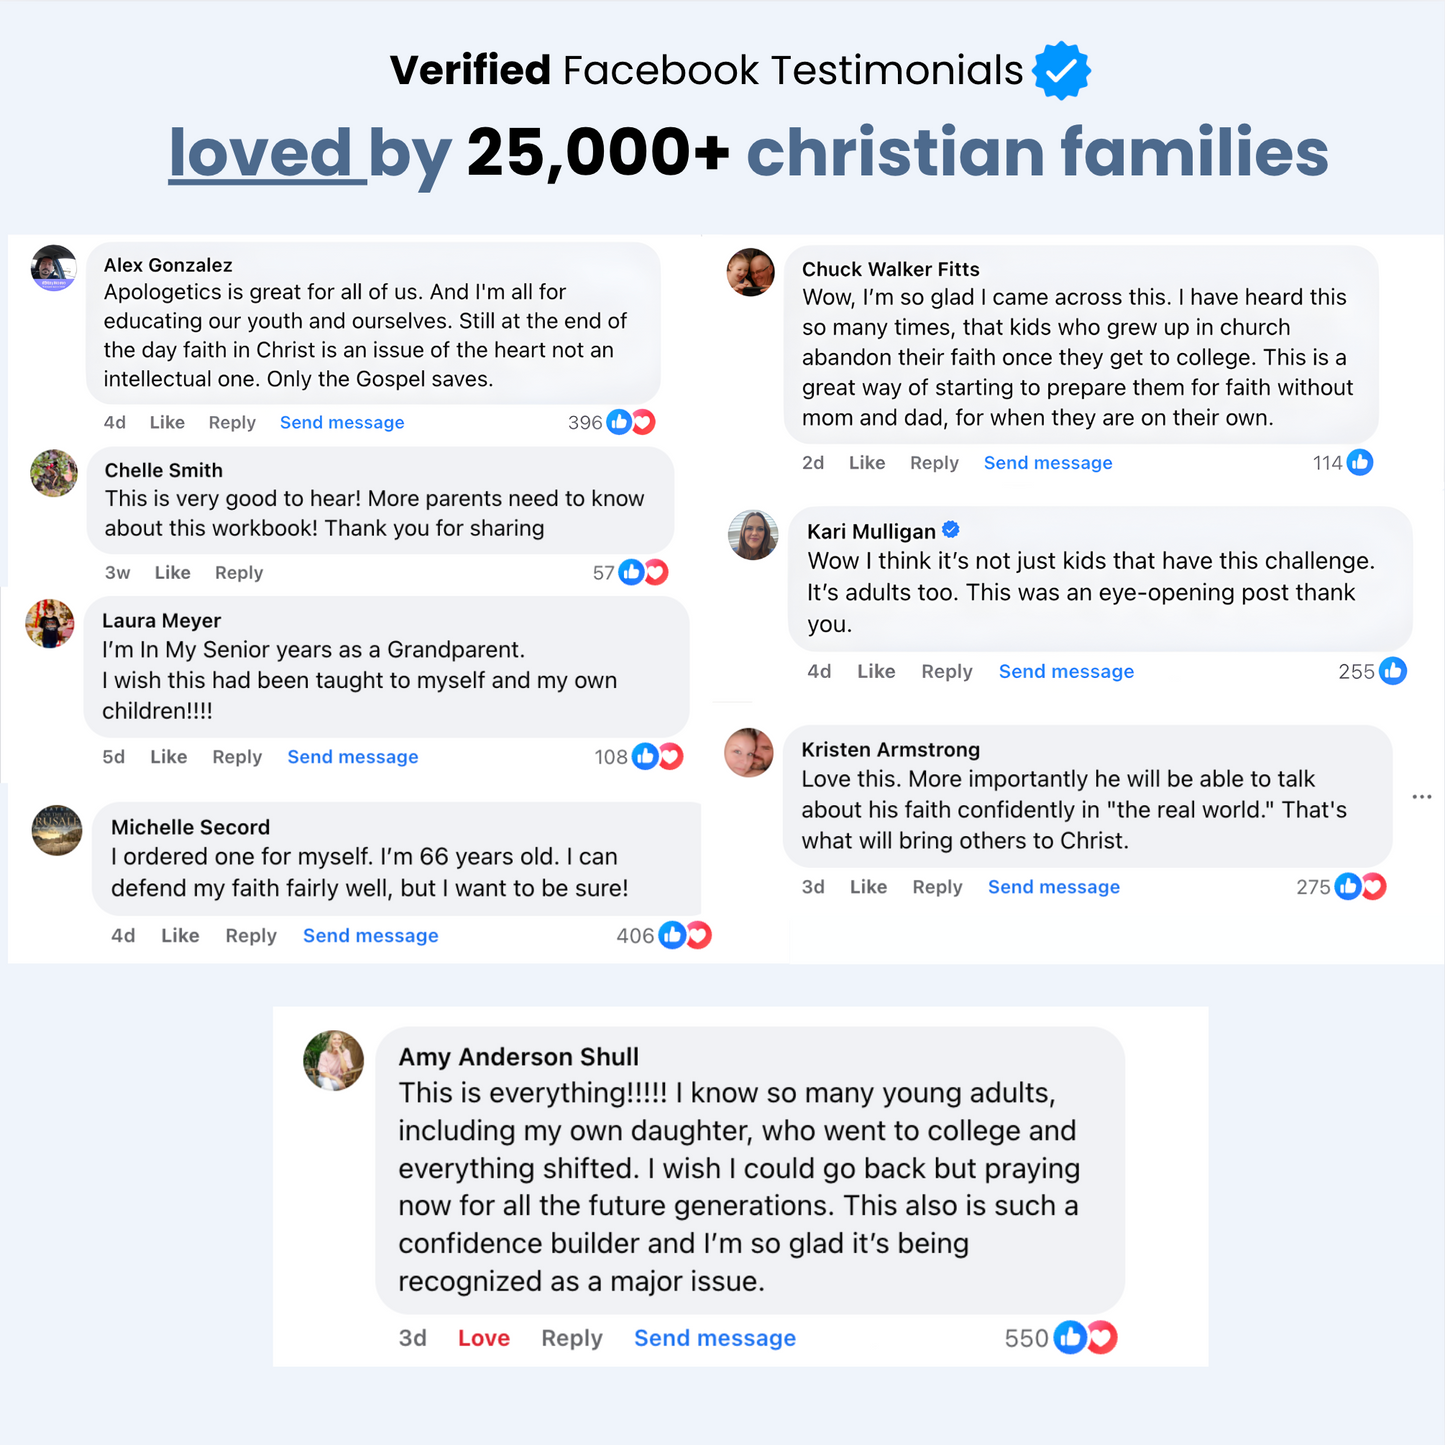Click like reaction icon on Kari Mulligan's comment
The width and height of the screenshot is (1445, 1445).
1393,671
